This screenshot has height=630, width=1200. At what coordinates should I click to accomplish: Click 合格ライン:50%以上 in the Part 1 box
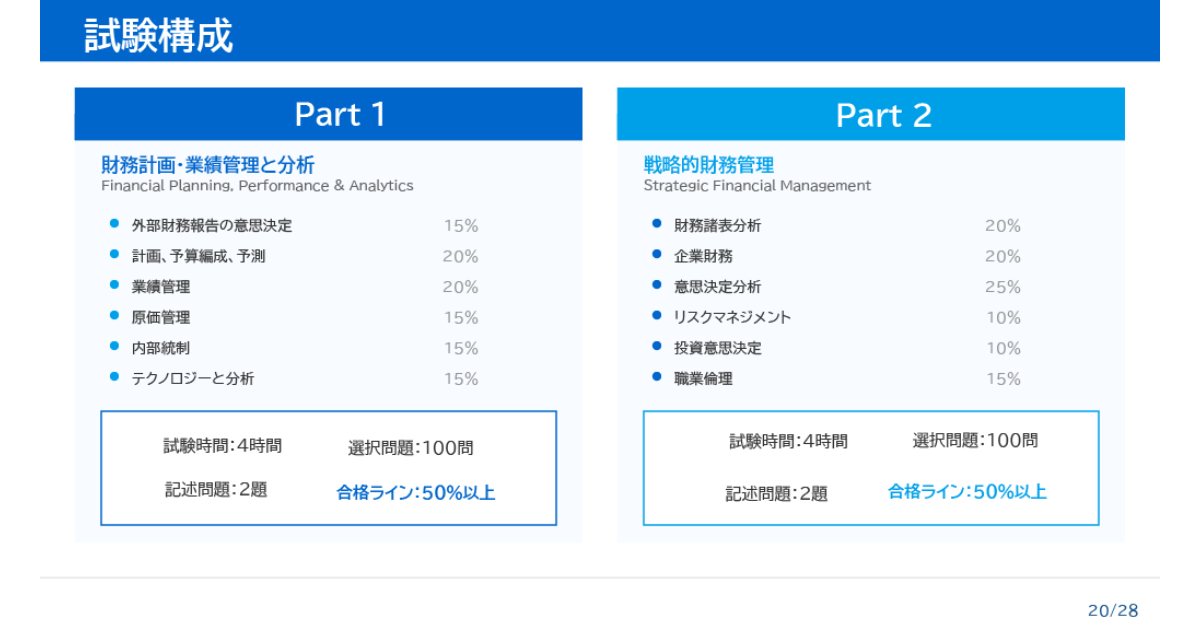tap(416, 492)
